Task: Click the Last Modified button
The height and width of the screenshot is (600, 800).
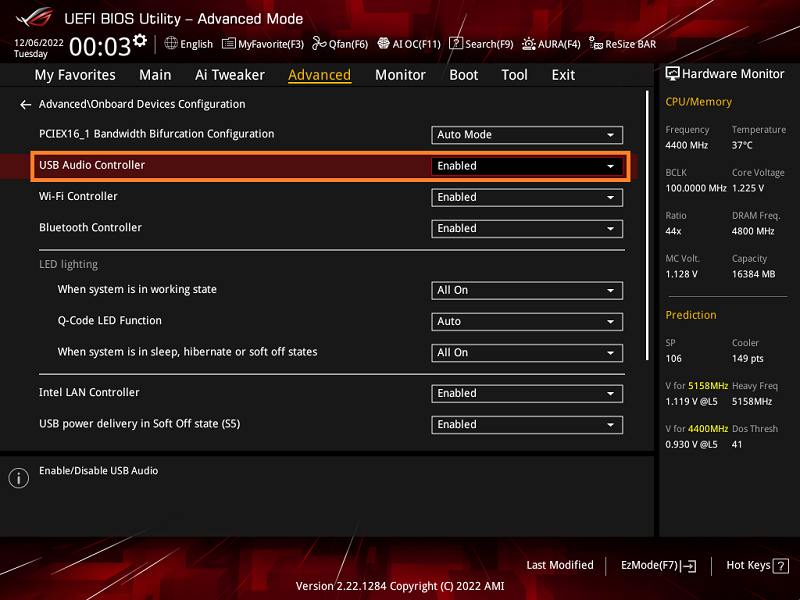Action: 560,565
